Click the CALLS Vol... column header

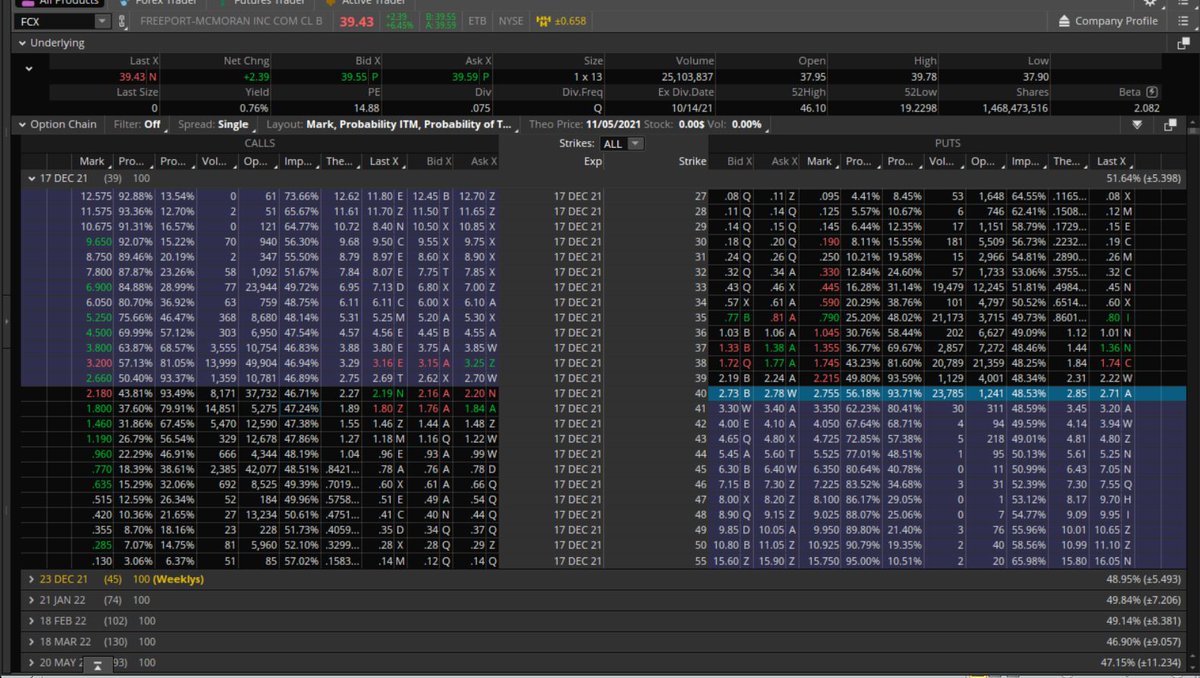pyautogui.click(x=217, y=161)
